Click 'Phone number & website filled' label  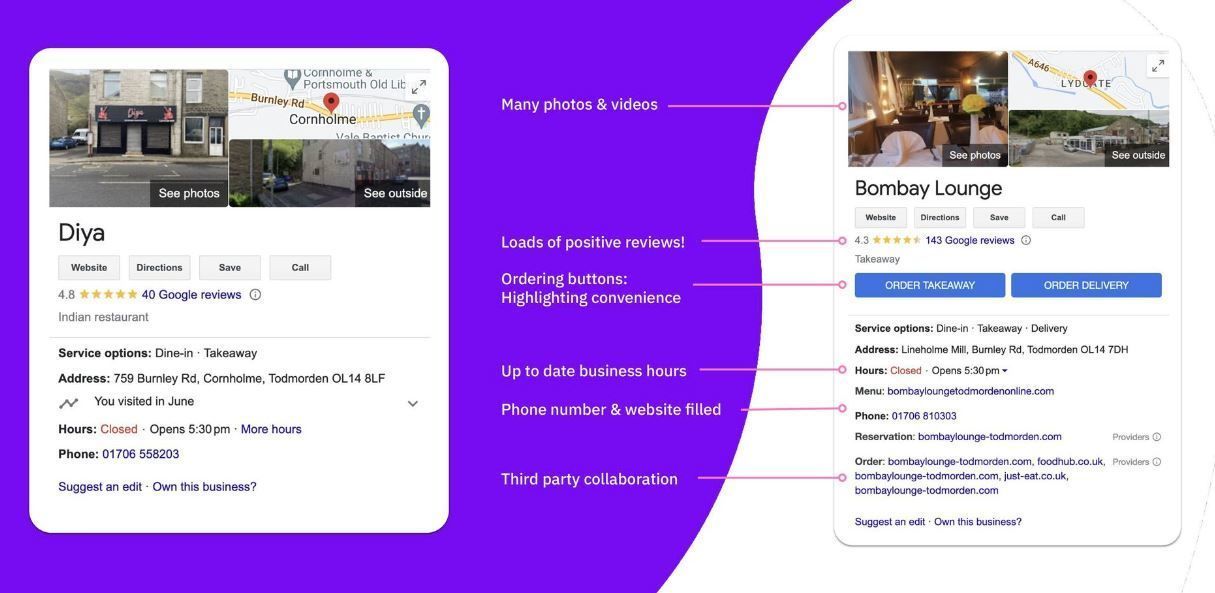point(611,409)
